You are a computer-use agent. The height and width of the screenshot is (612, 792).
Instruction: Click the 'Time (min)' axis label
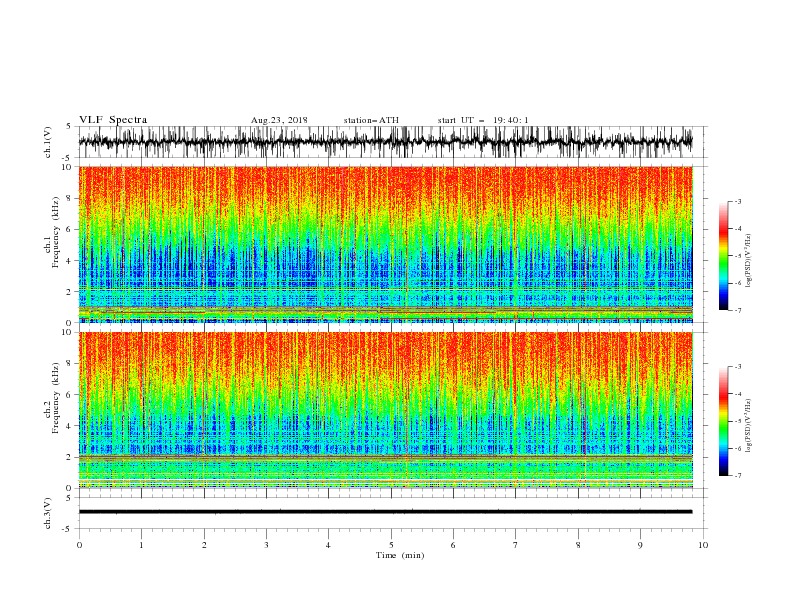tap(400, 555)
